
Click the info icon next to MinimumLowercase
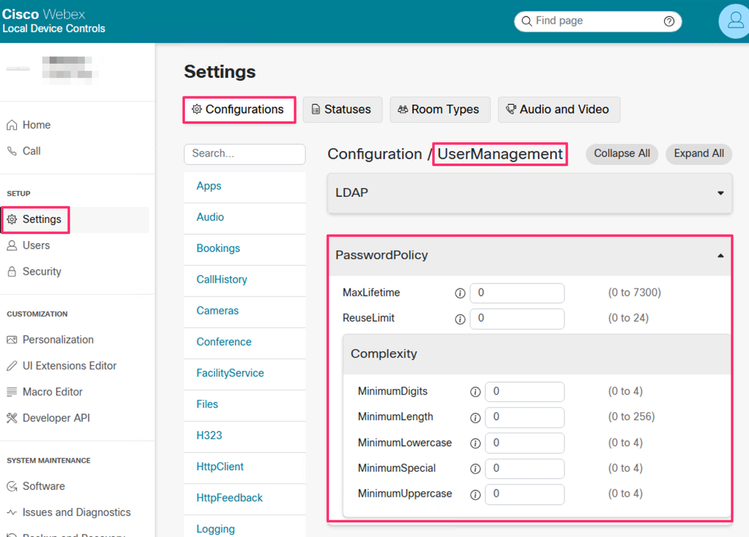point(475,443)
